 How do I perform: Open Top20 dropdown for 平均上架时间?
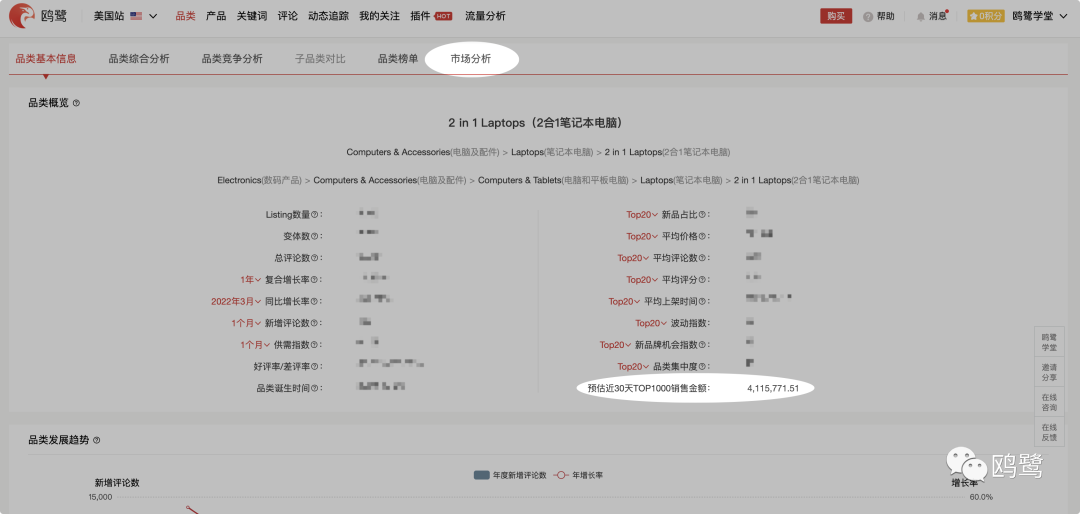click(624, 302)
